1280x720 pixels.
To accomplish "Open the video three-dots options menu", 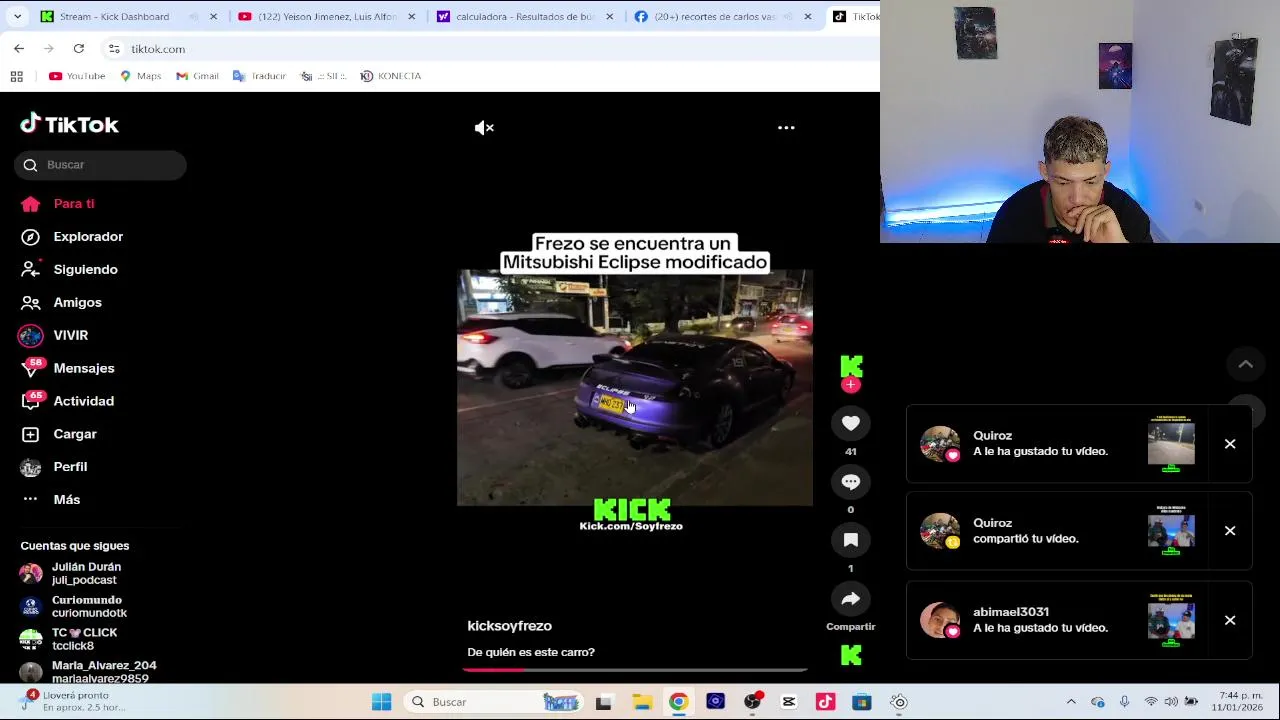I will pyautogui.click(x=786, y=128).
